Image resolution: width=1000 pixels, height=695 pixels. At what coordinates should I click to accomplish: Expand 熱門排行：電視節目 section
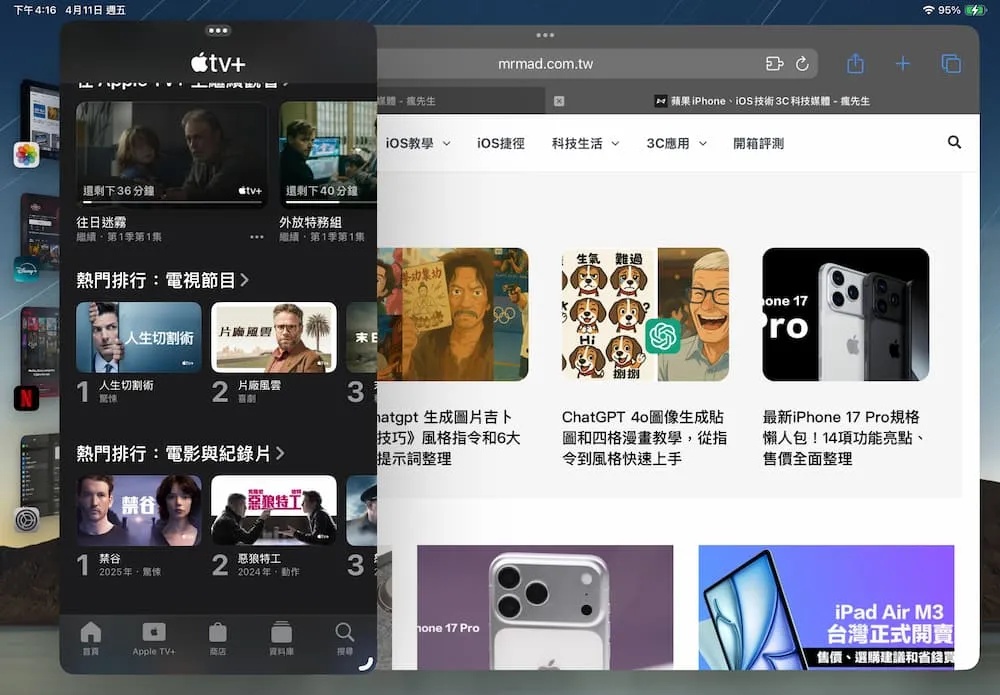pos(163,280)
